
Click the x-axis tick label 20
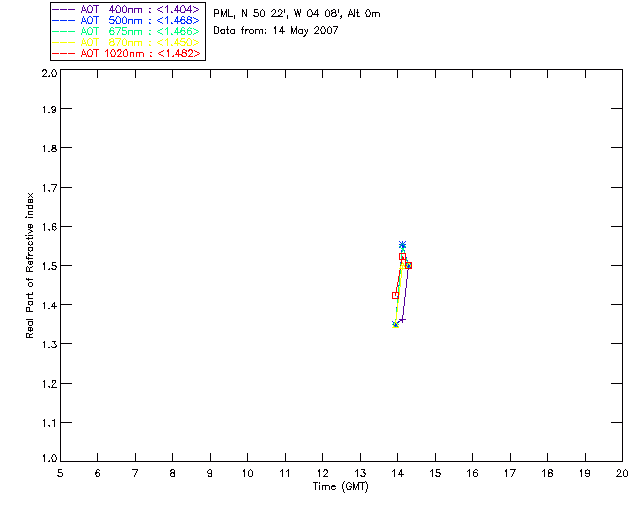[x=622, y=473]
